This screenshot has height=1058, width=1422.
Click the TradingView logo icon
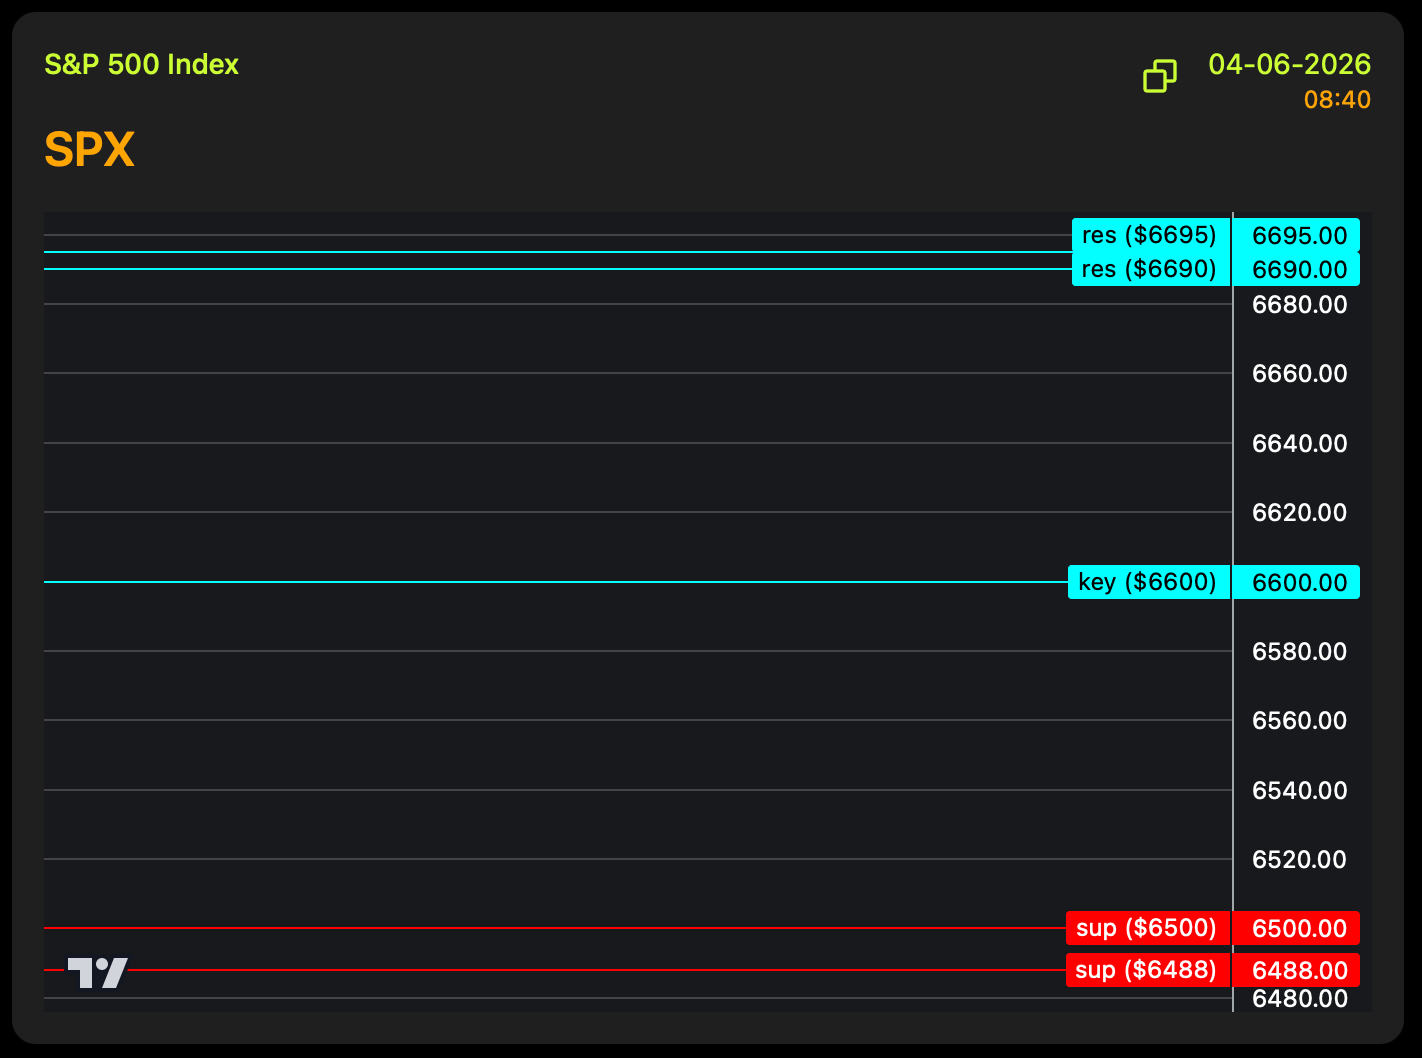97,972
